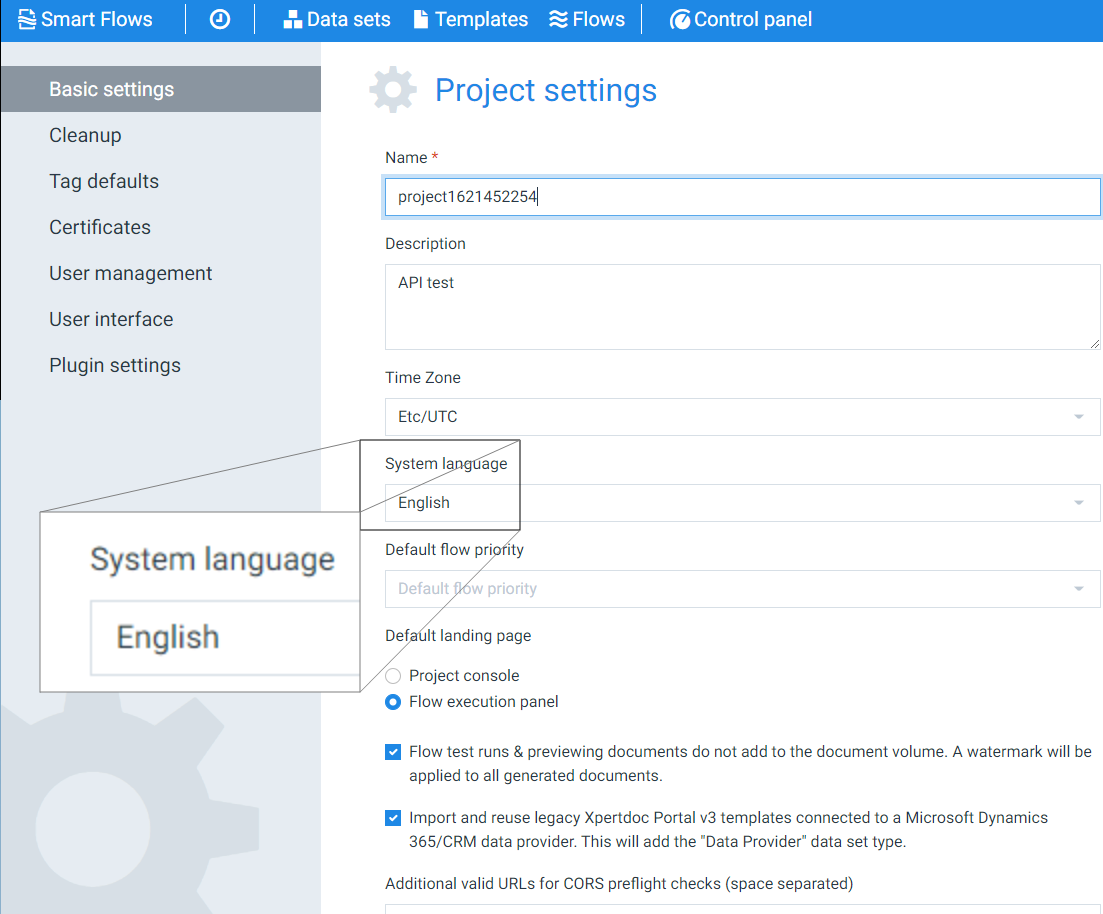Uncheck the flow test runs watermark checkbox
This screenshot has width=1103, height=914.
coord(392,751)
